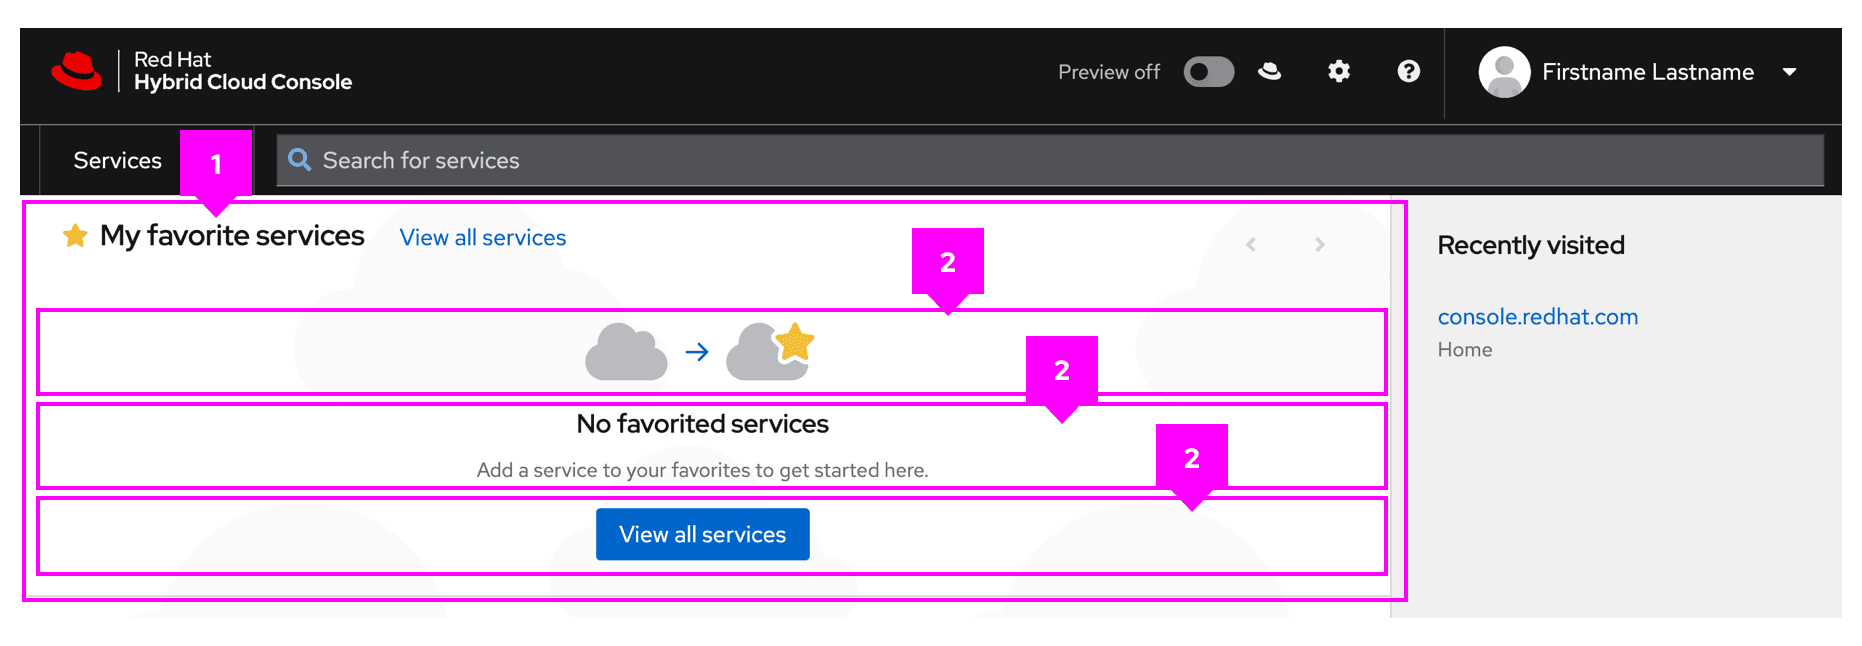Click the Preview off label
Screen dimensions: 1862x646
[x=1109, y=72]
